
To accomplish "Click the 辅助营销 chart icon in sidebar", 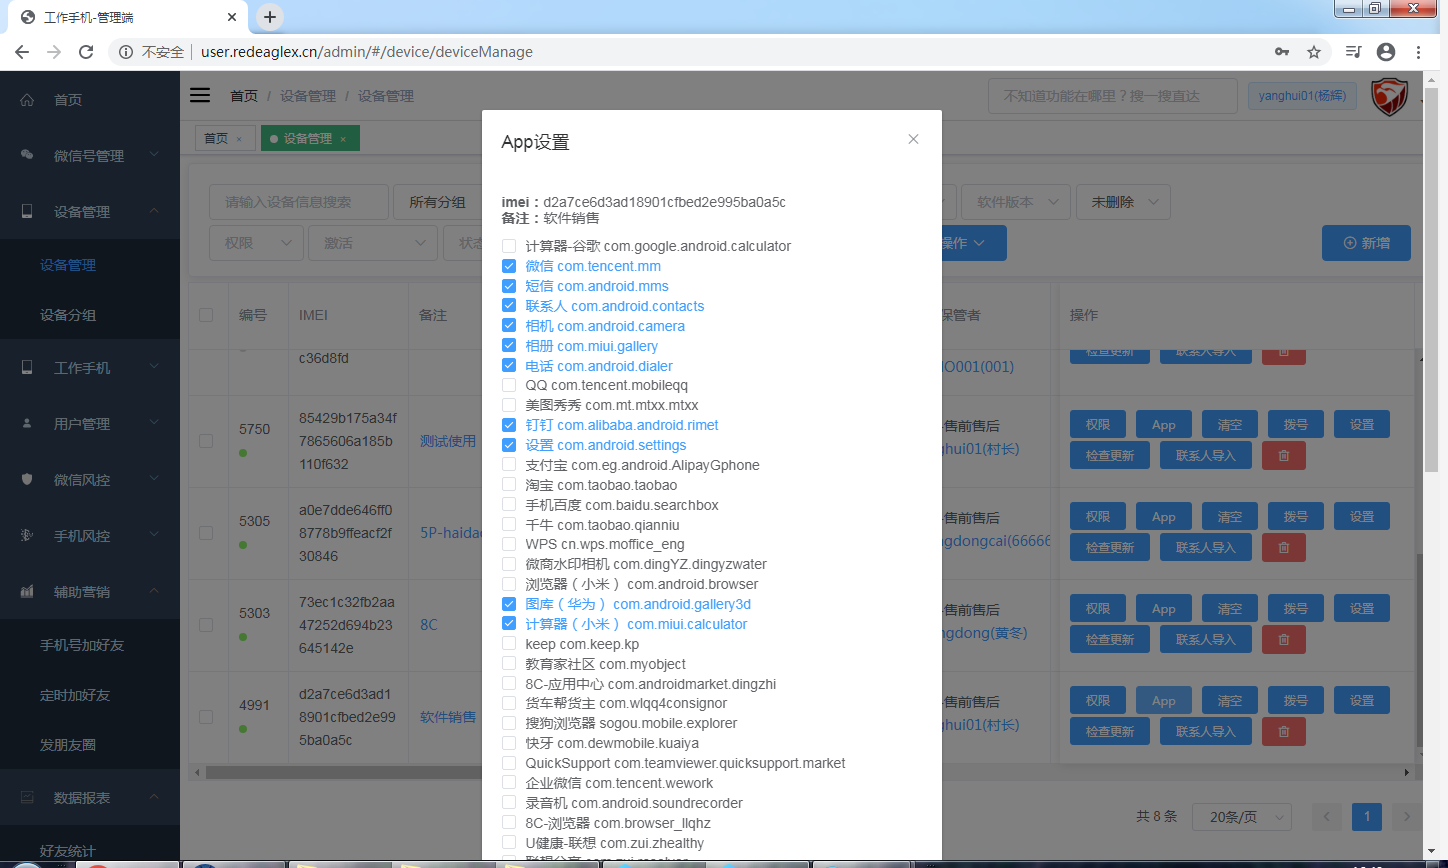I will [27, 592].
